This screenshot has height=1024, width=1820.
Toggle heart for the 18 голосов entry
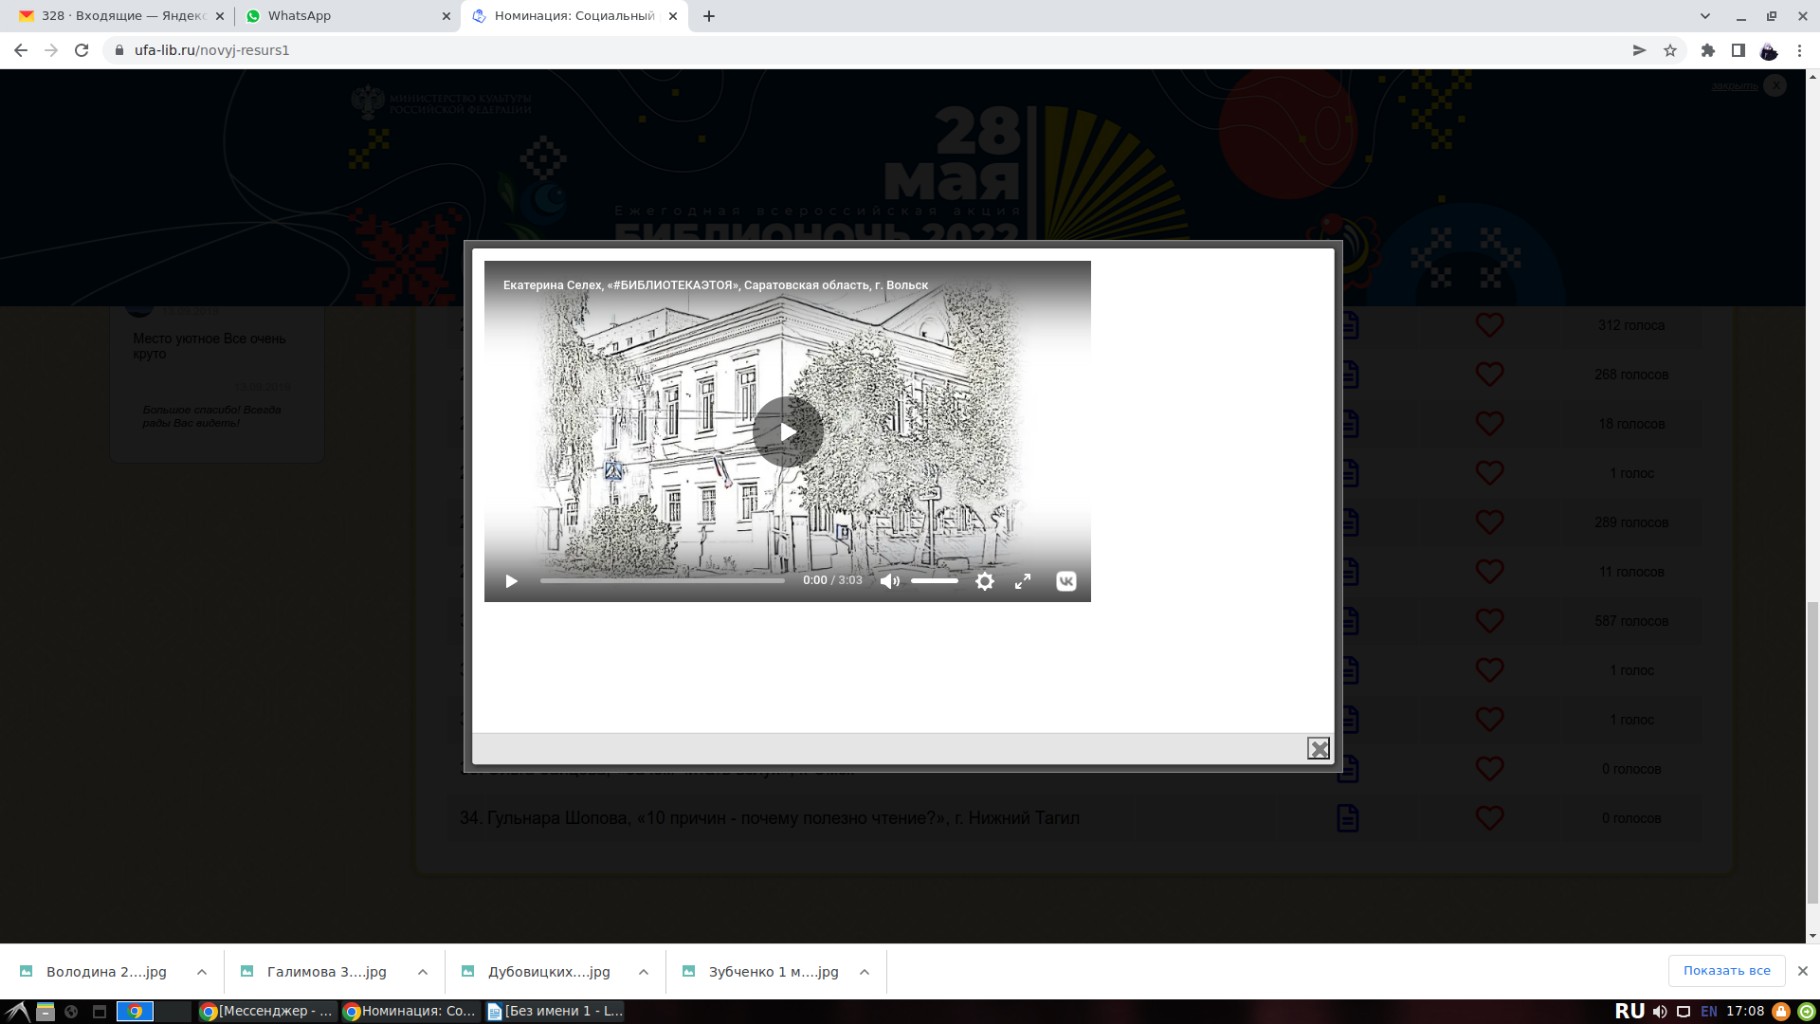(1489, 424)
